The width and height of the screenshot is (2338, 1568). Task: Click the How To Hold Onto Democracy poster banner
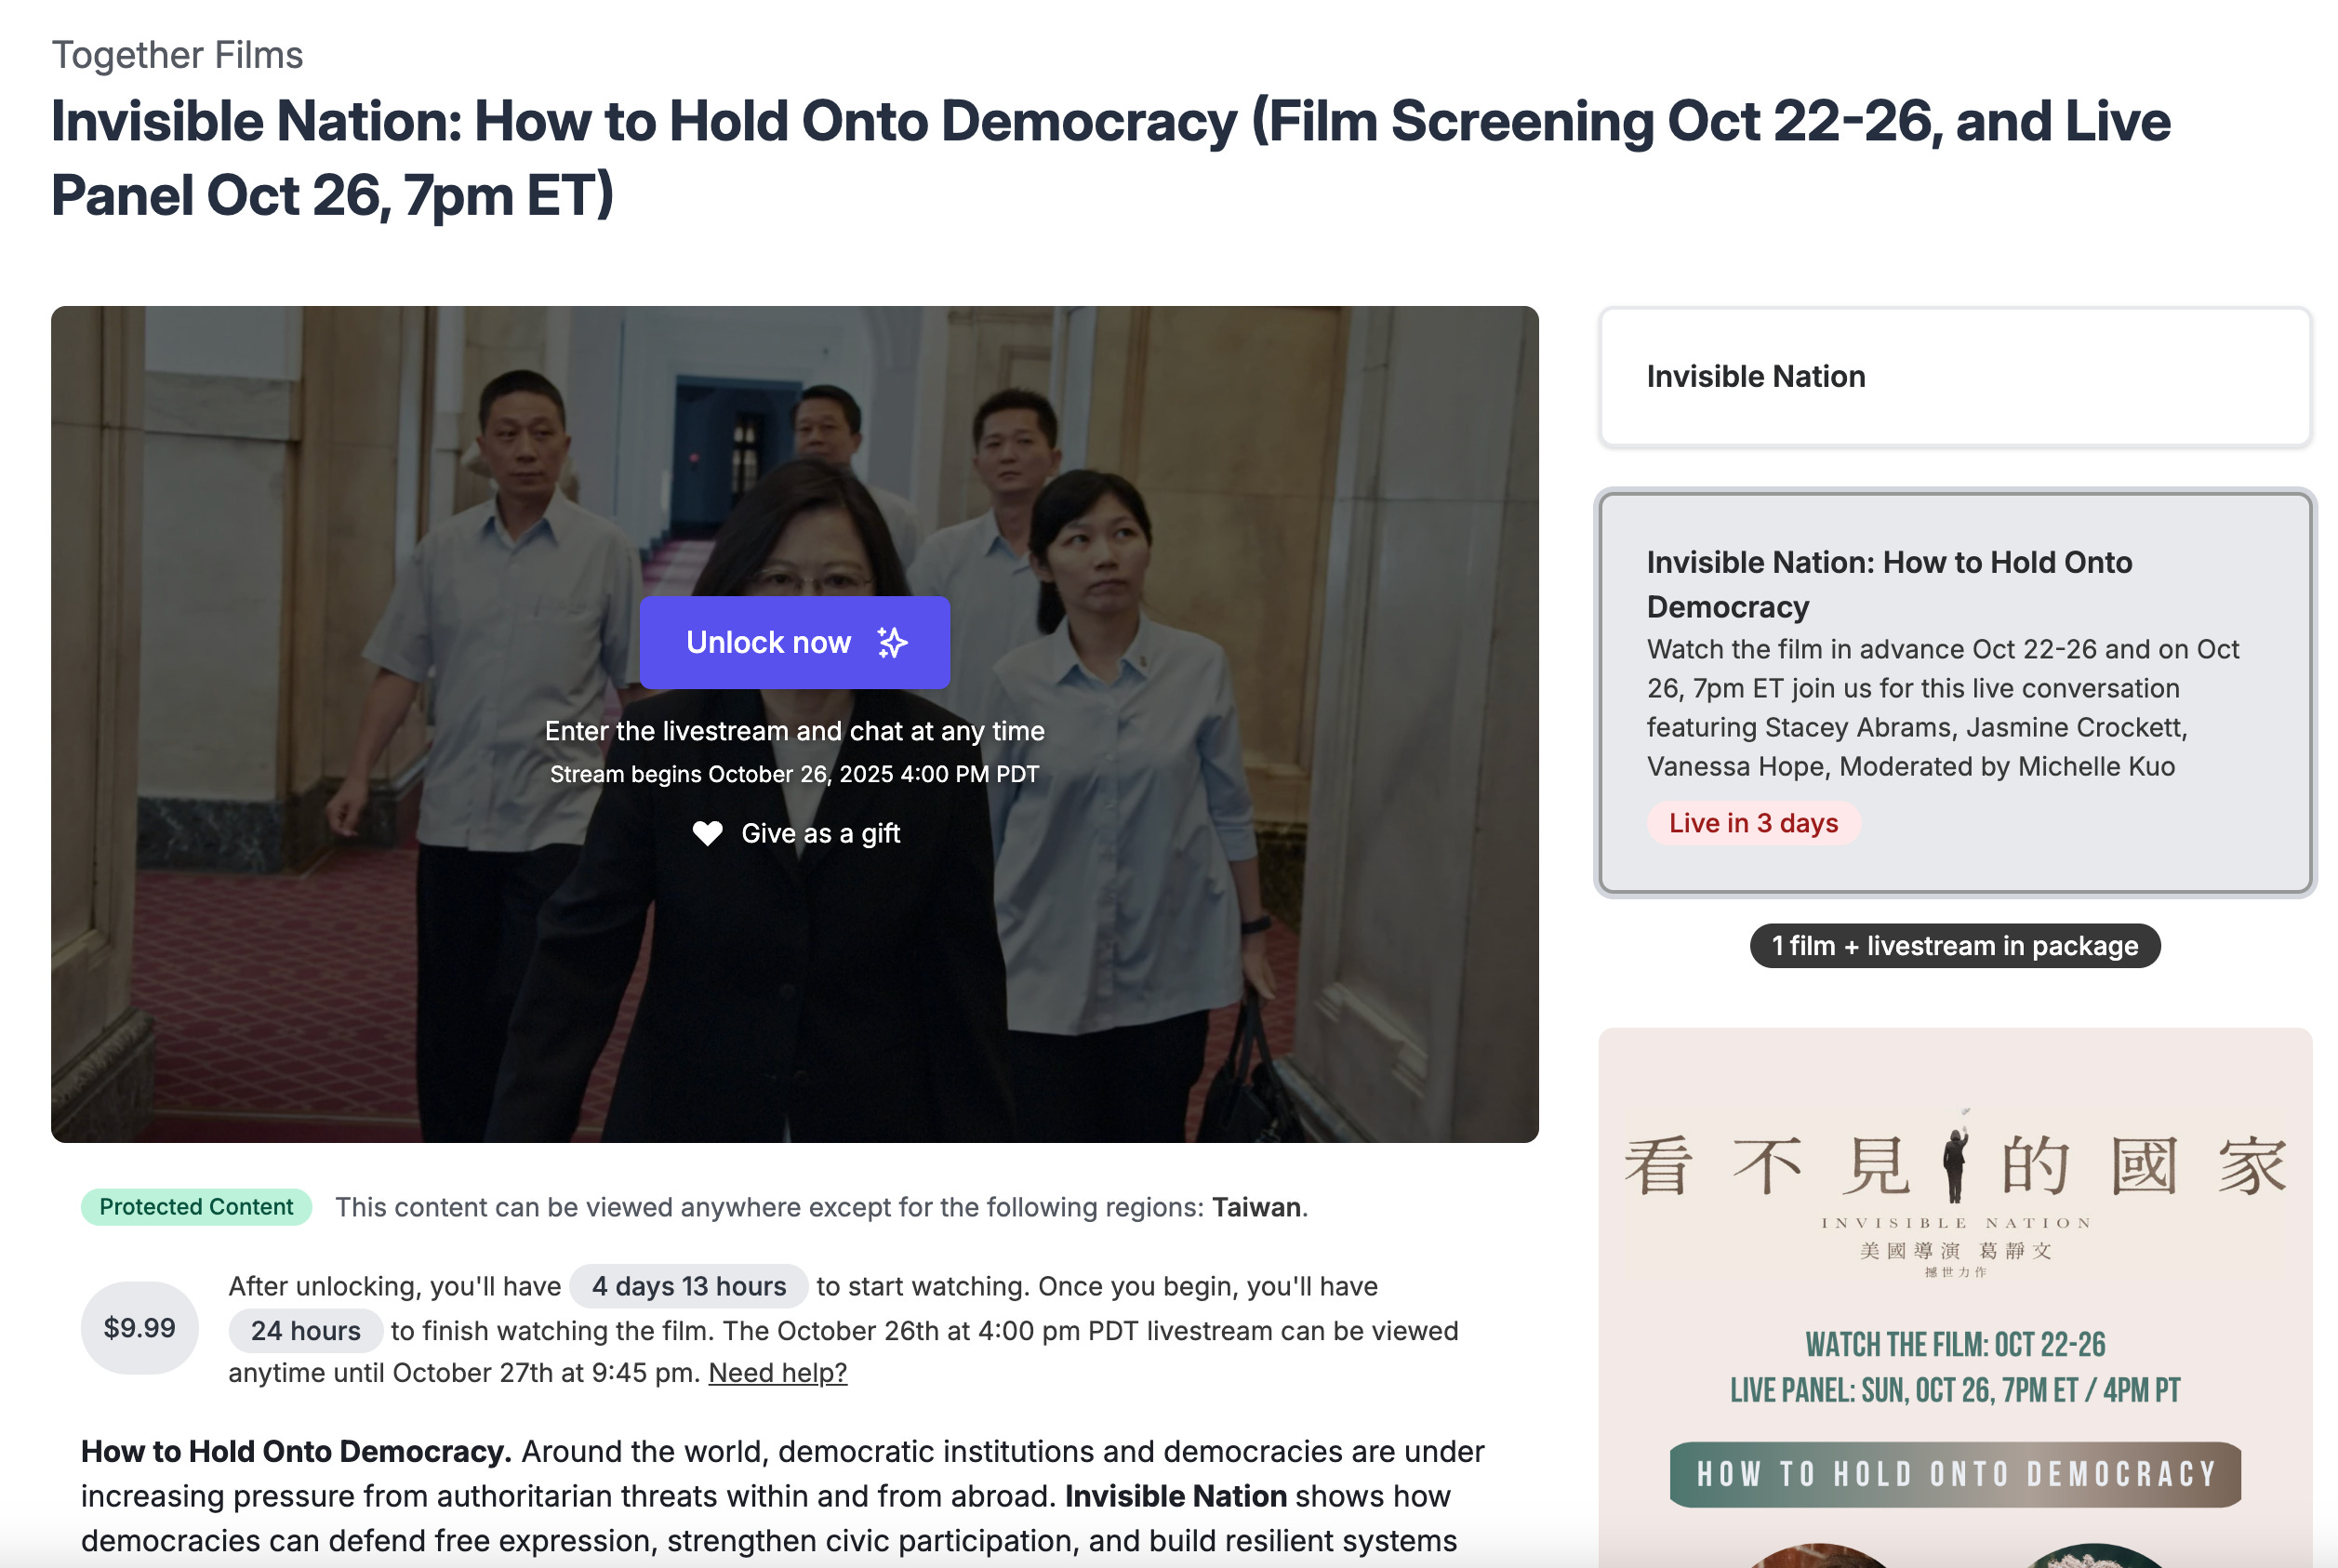click(1954, 1475)
